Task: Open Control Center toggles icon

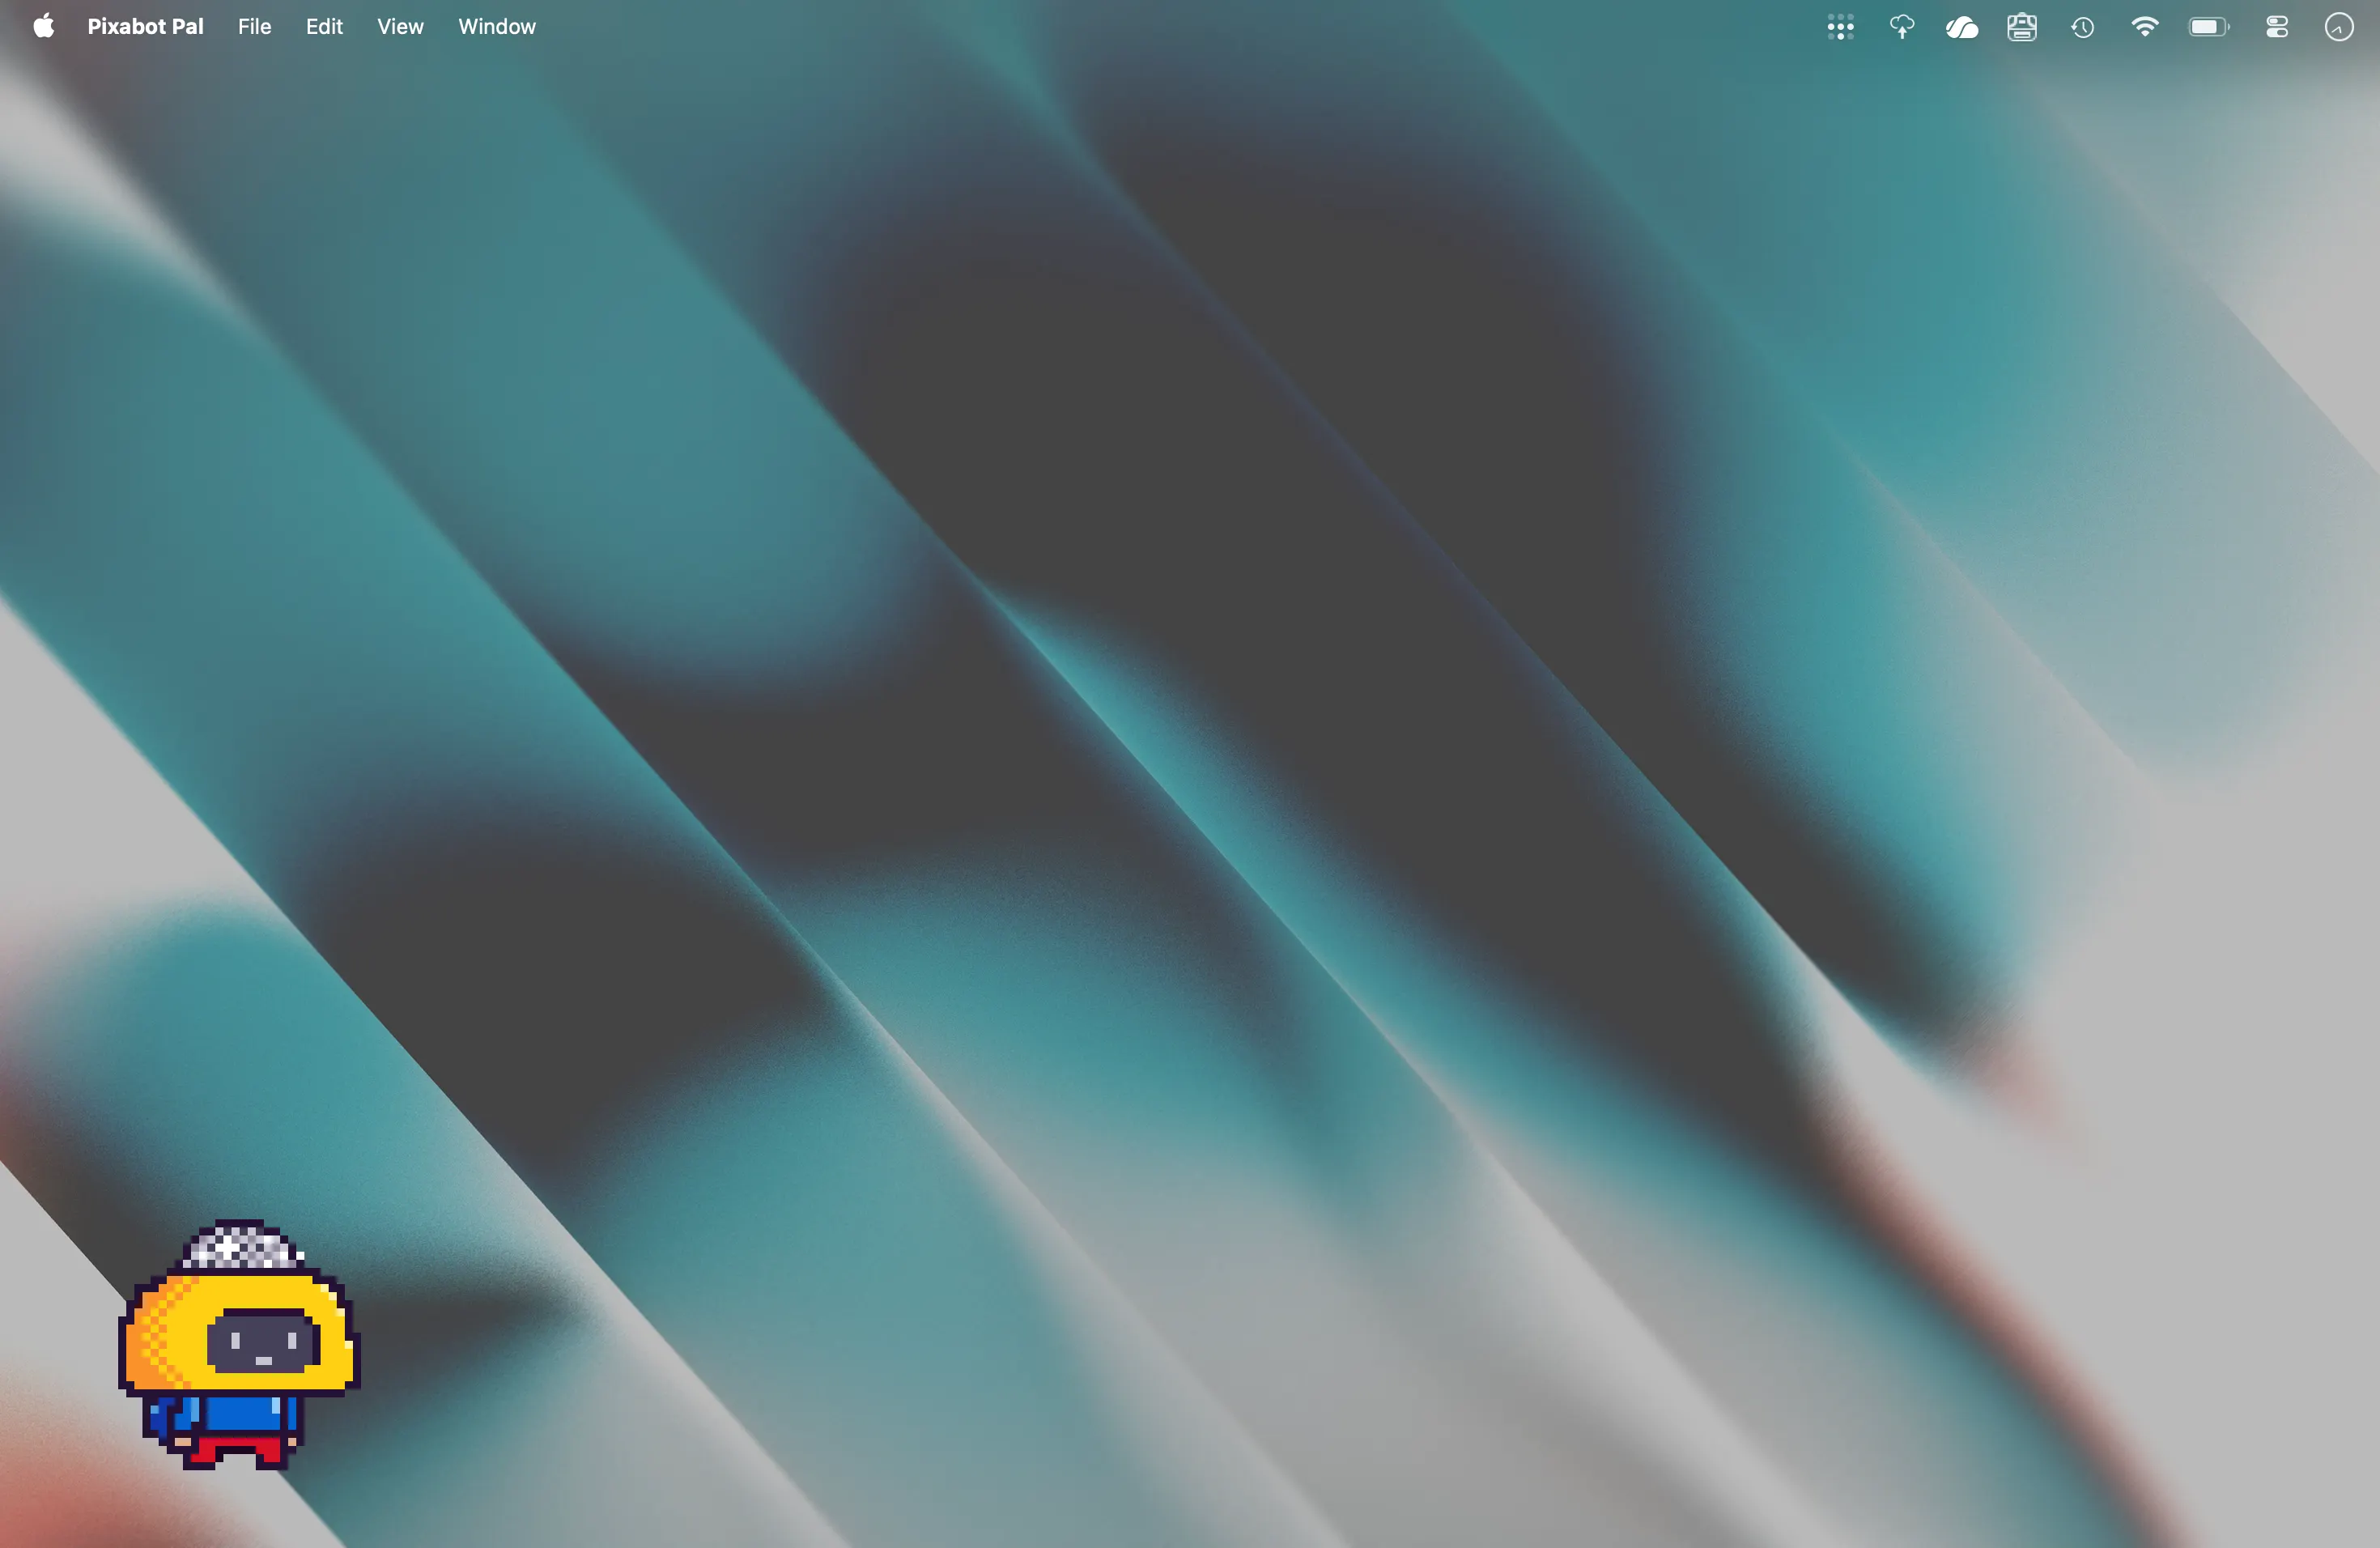Action: 2277,27
